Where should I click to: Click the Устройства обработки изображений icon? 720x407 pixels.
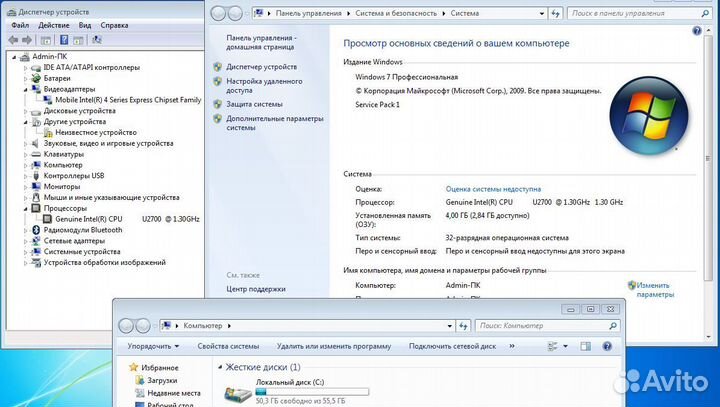pyautogui.click(x=36, y=263)
